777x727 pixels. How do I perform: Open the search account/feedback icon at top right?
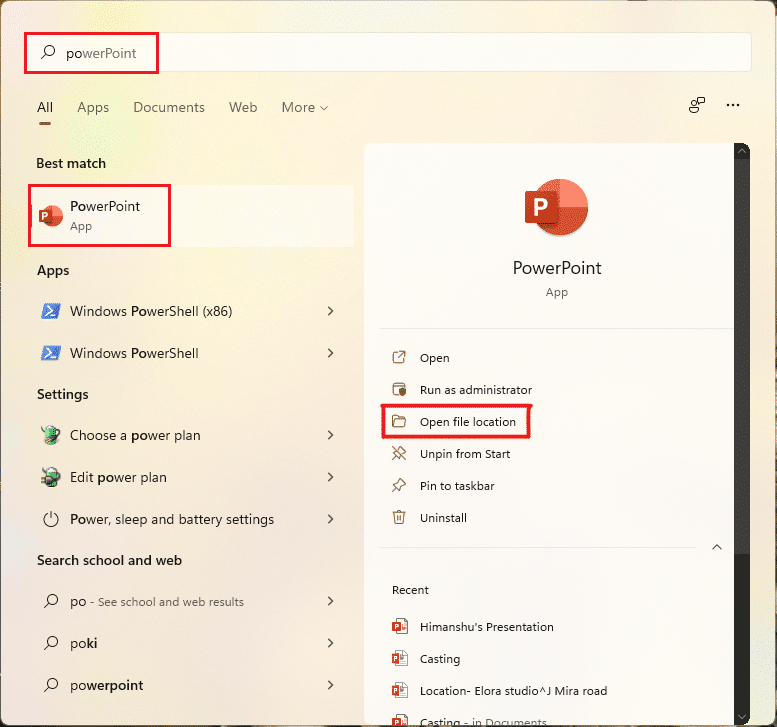[x=697, y=105]
